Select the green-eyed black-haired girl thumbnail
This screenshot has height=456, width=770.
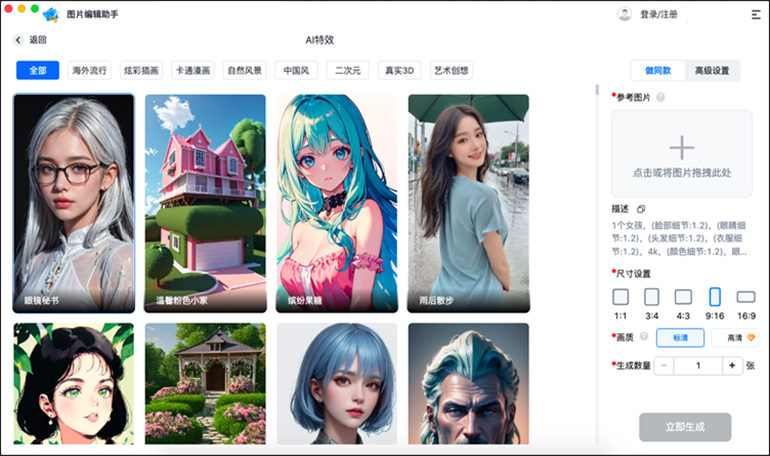pyautogui.click(x=74, y=383)
